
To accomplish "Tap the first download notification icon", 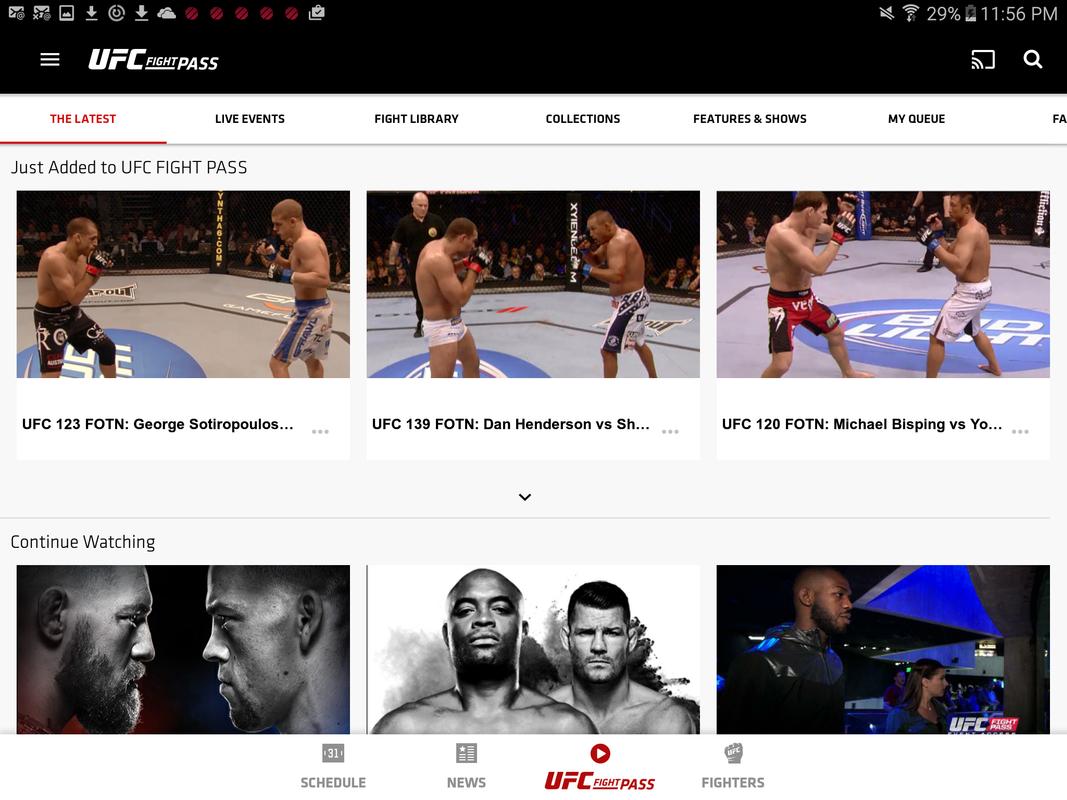I will (x=91, y=13).
